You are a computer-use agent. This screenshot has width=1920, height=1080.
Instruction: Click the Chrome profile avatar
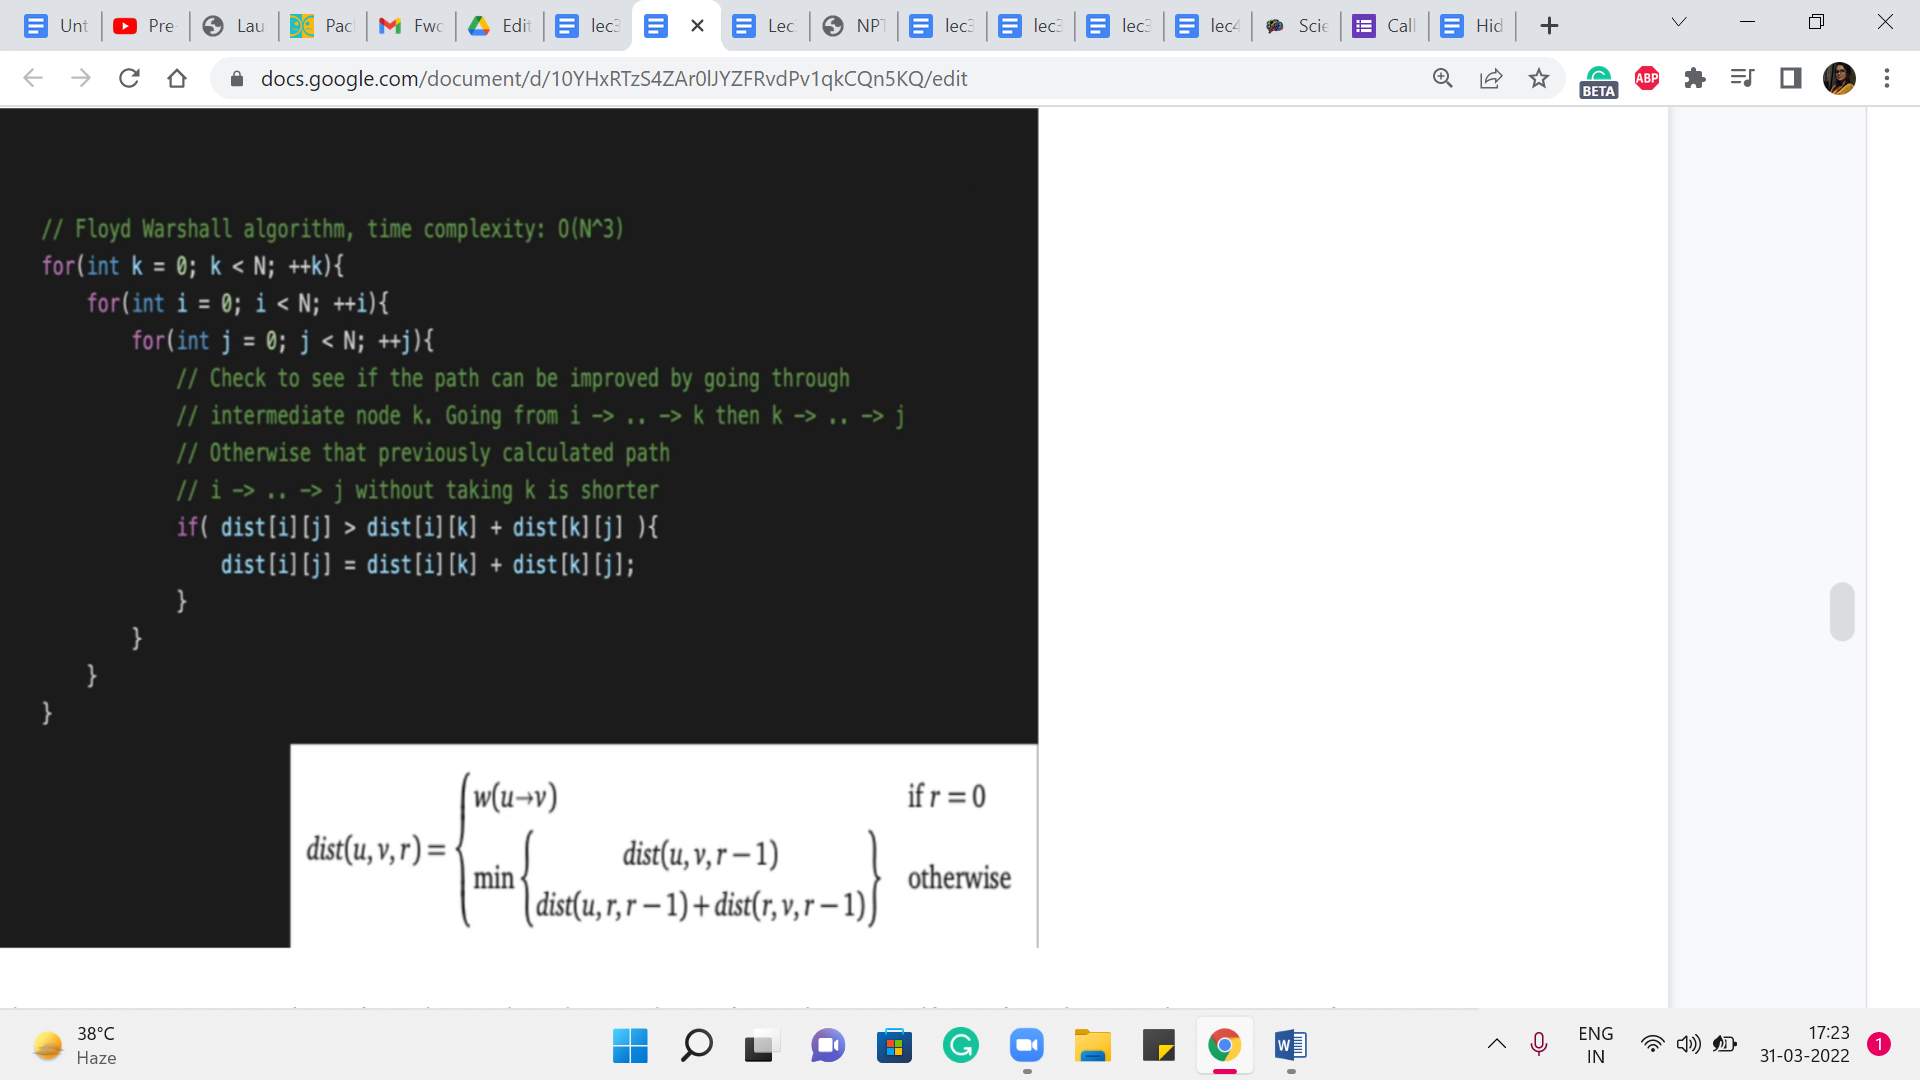tap(1839, 78)
